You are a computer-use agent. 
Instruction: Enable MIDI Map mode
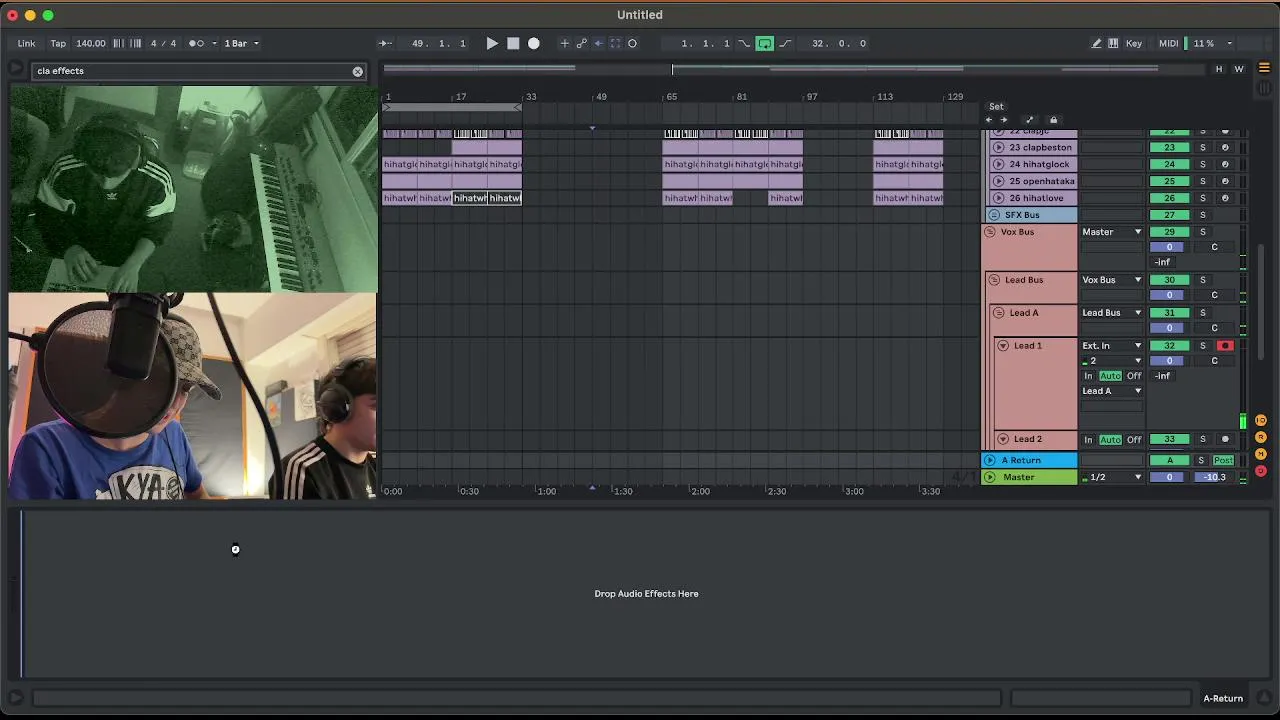(1168, 43)
